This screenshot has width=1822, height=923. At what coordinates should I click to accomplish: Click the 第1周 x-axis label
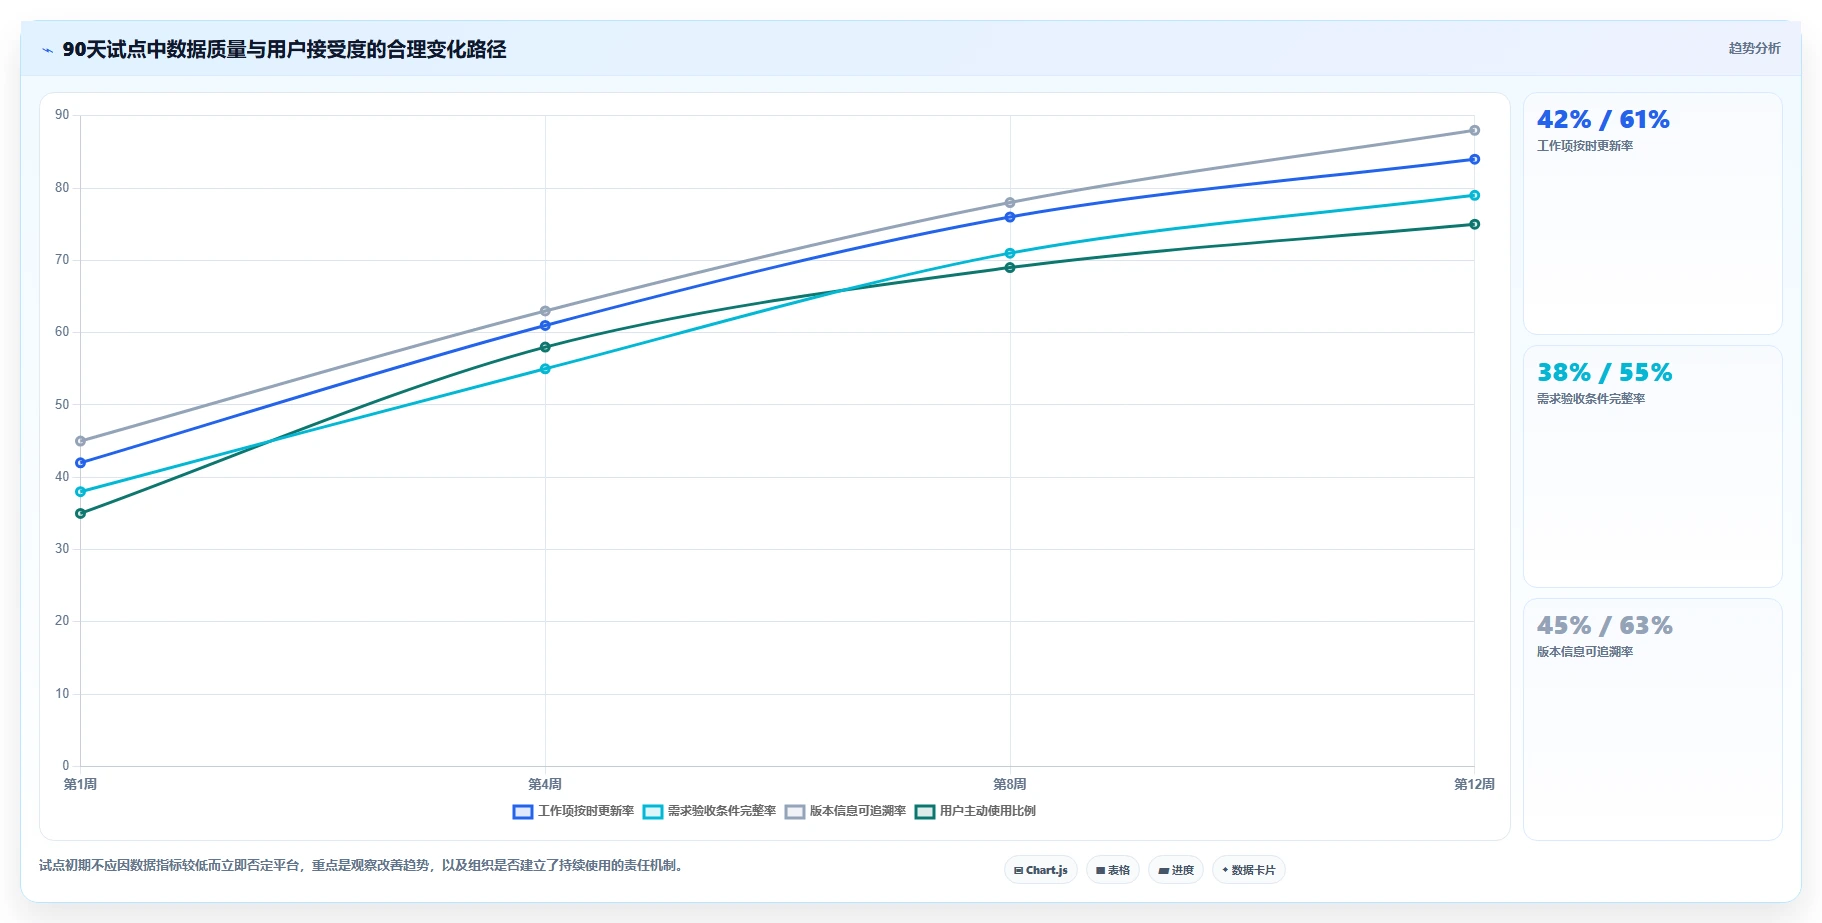click(x=80, y=784)
